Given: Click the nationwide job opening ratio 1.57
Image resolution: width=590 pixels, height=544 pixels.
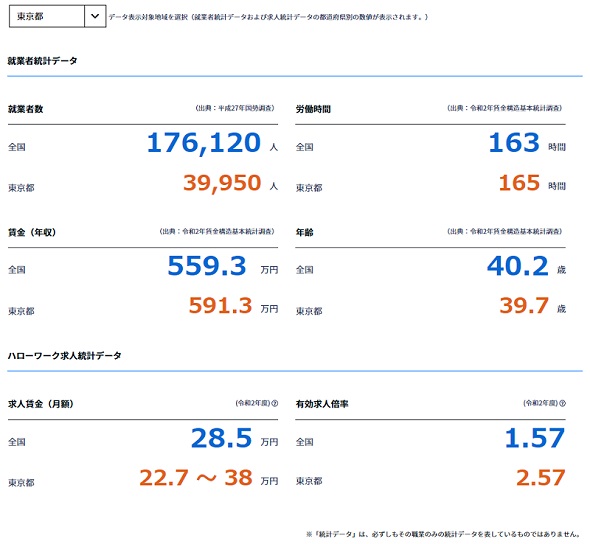Looking at the screenshot, I should (535, 438).
